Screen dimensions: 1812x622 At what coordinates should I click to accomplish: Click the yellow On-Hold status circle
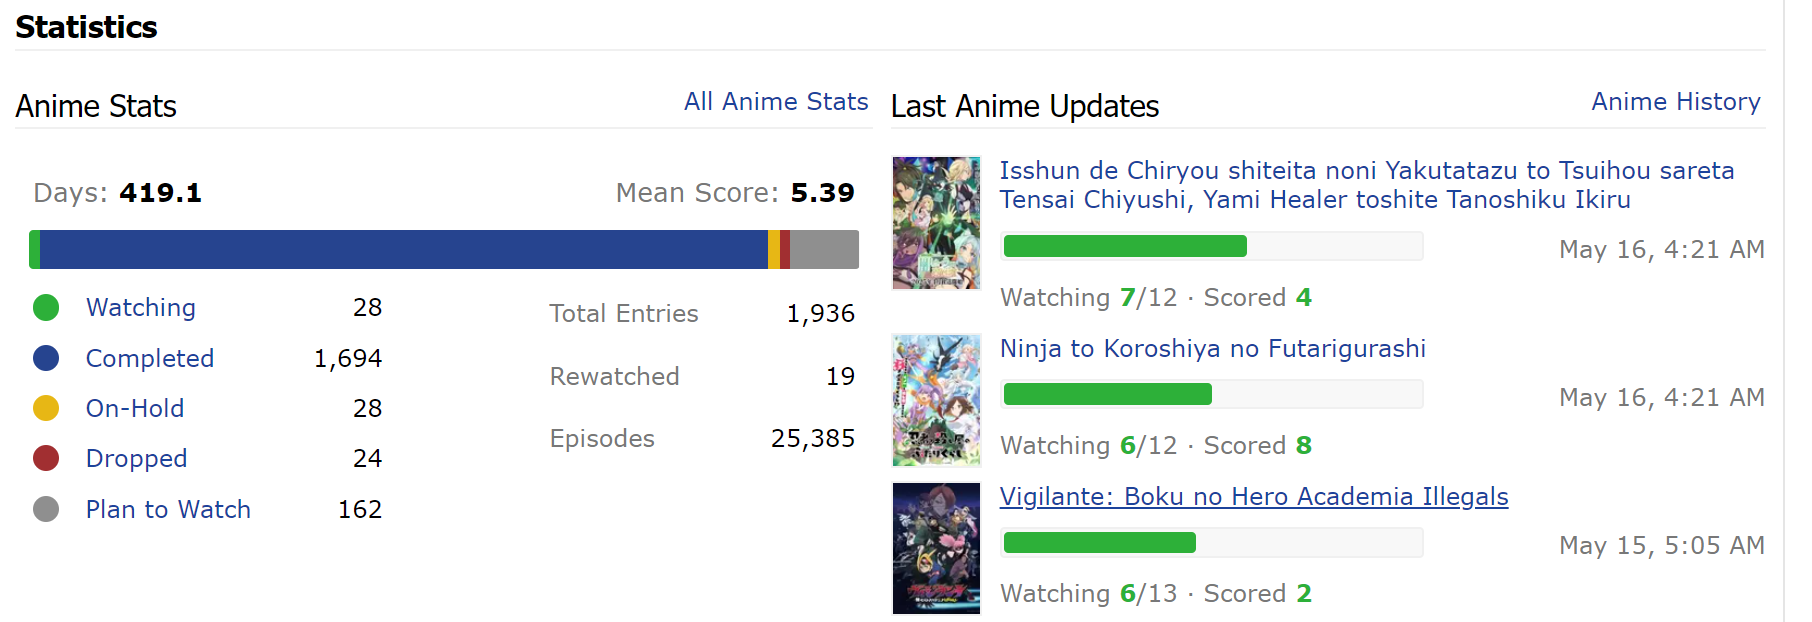click(x=46, y=408)
